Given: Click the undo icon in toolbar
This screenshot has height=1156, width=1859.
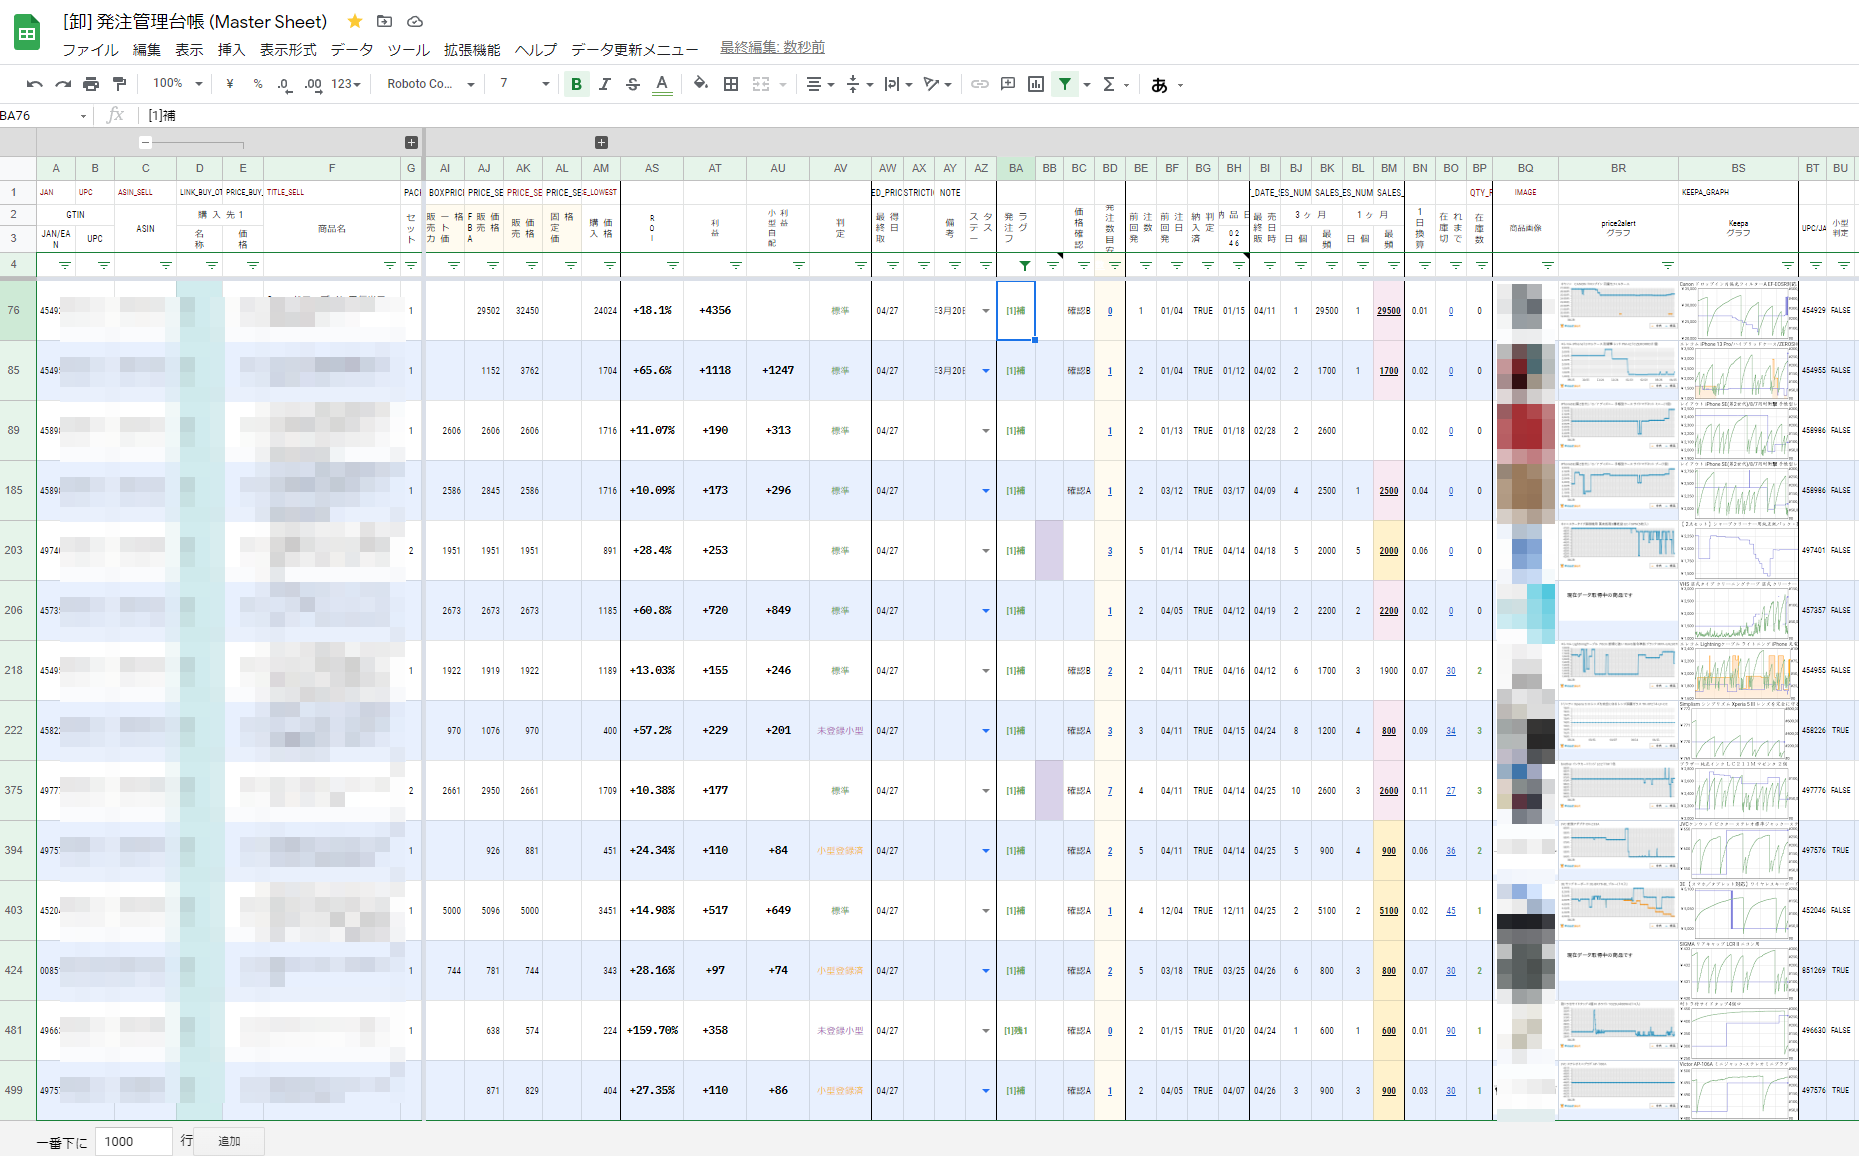Looking at the screenshot, I should point(34,84).
